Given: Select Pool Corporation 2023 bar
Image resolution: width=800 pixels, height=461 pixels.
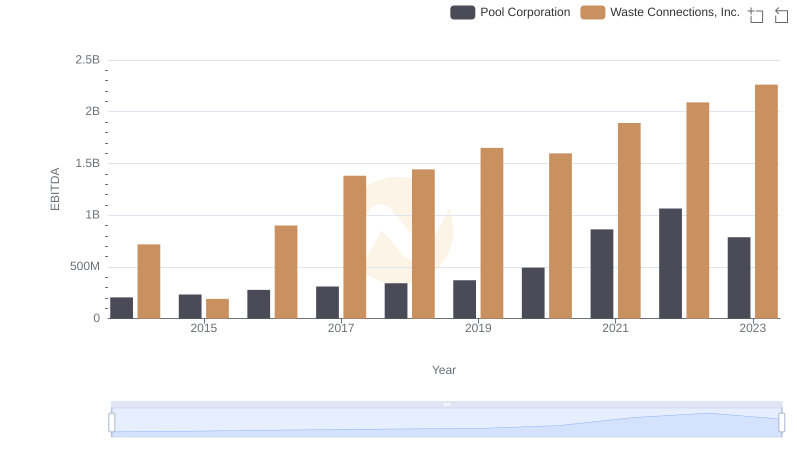Looking at the screenshot, I should pyautogui.click(x=739, y=278).
